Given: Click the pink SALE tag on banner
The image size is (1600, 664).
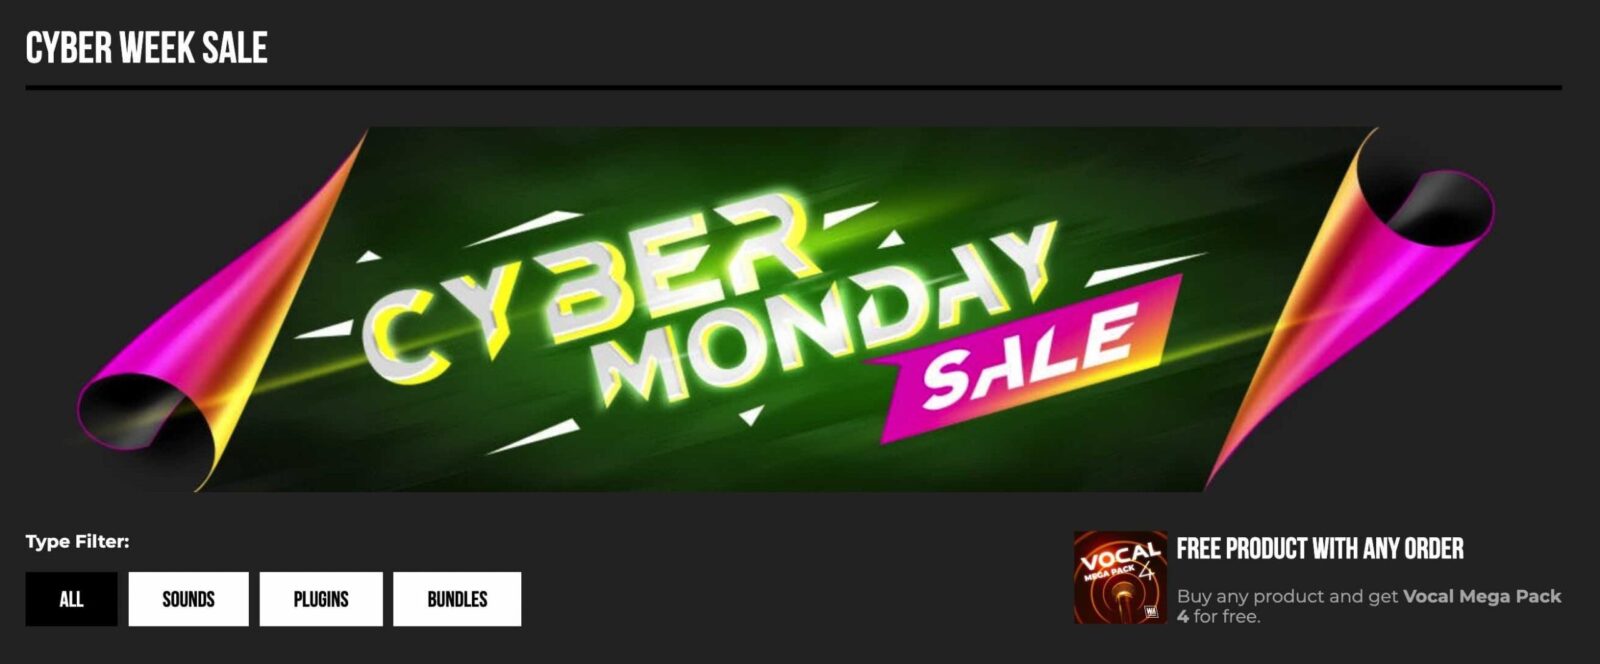Looking at the screenshot, I should tap(1025, 357).
